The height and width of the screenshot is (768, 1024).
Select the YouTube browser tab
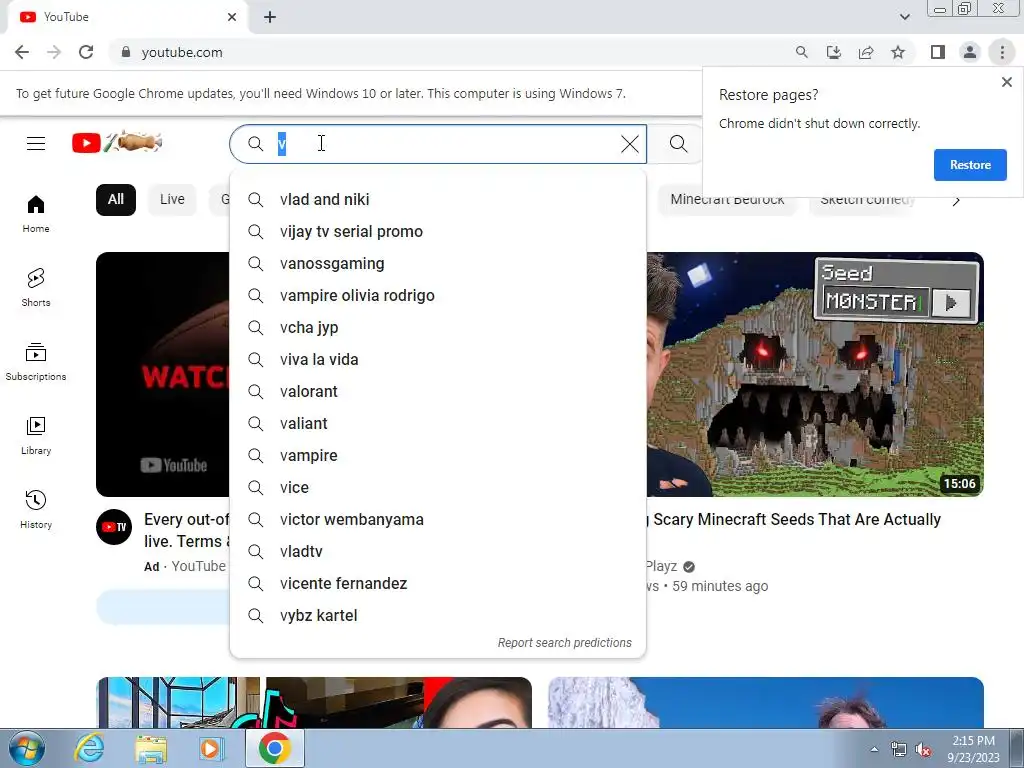click(127, 17)
